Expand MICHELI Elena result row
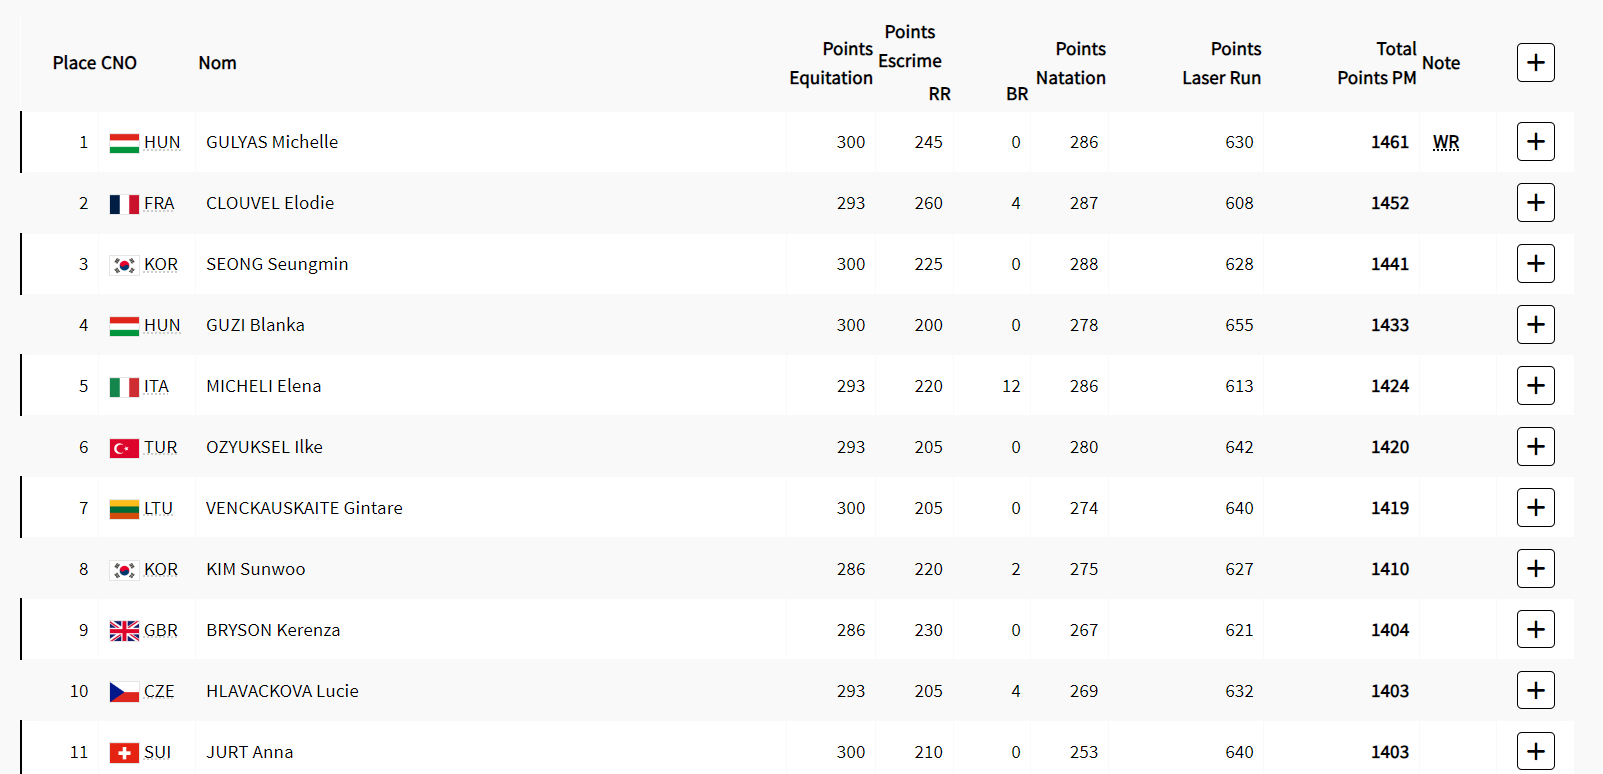1603x774 pixels. click(x=1535, y=386)
